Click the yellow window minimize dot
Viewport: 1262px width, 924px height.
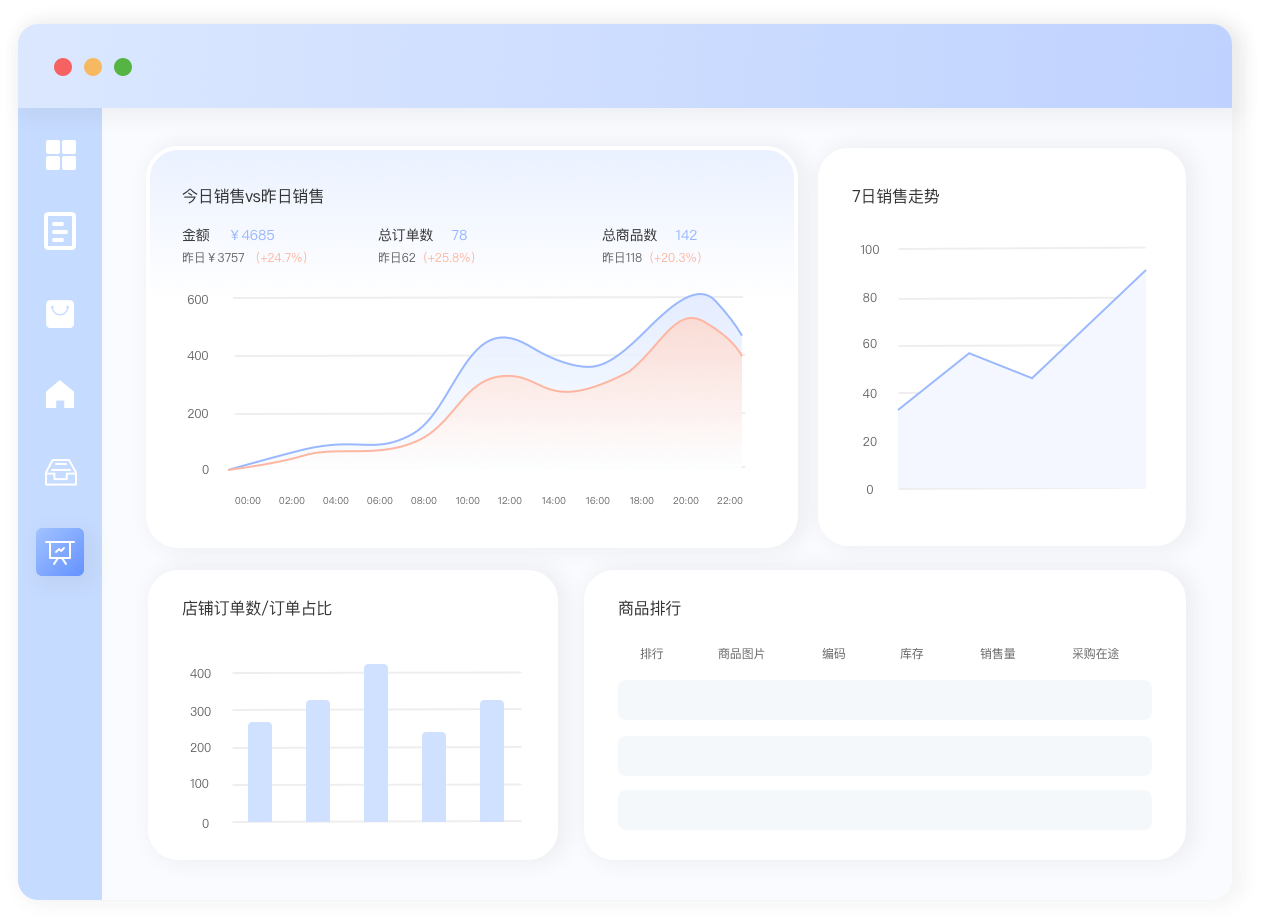[x=93, y=67]
